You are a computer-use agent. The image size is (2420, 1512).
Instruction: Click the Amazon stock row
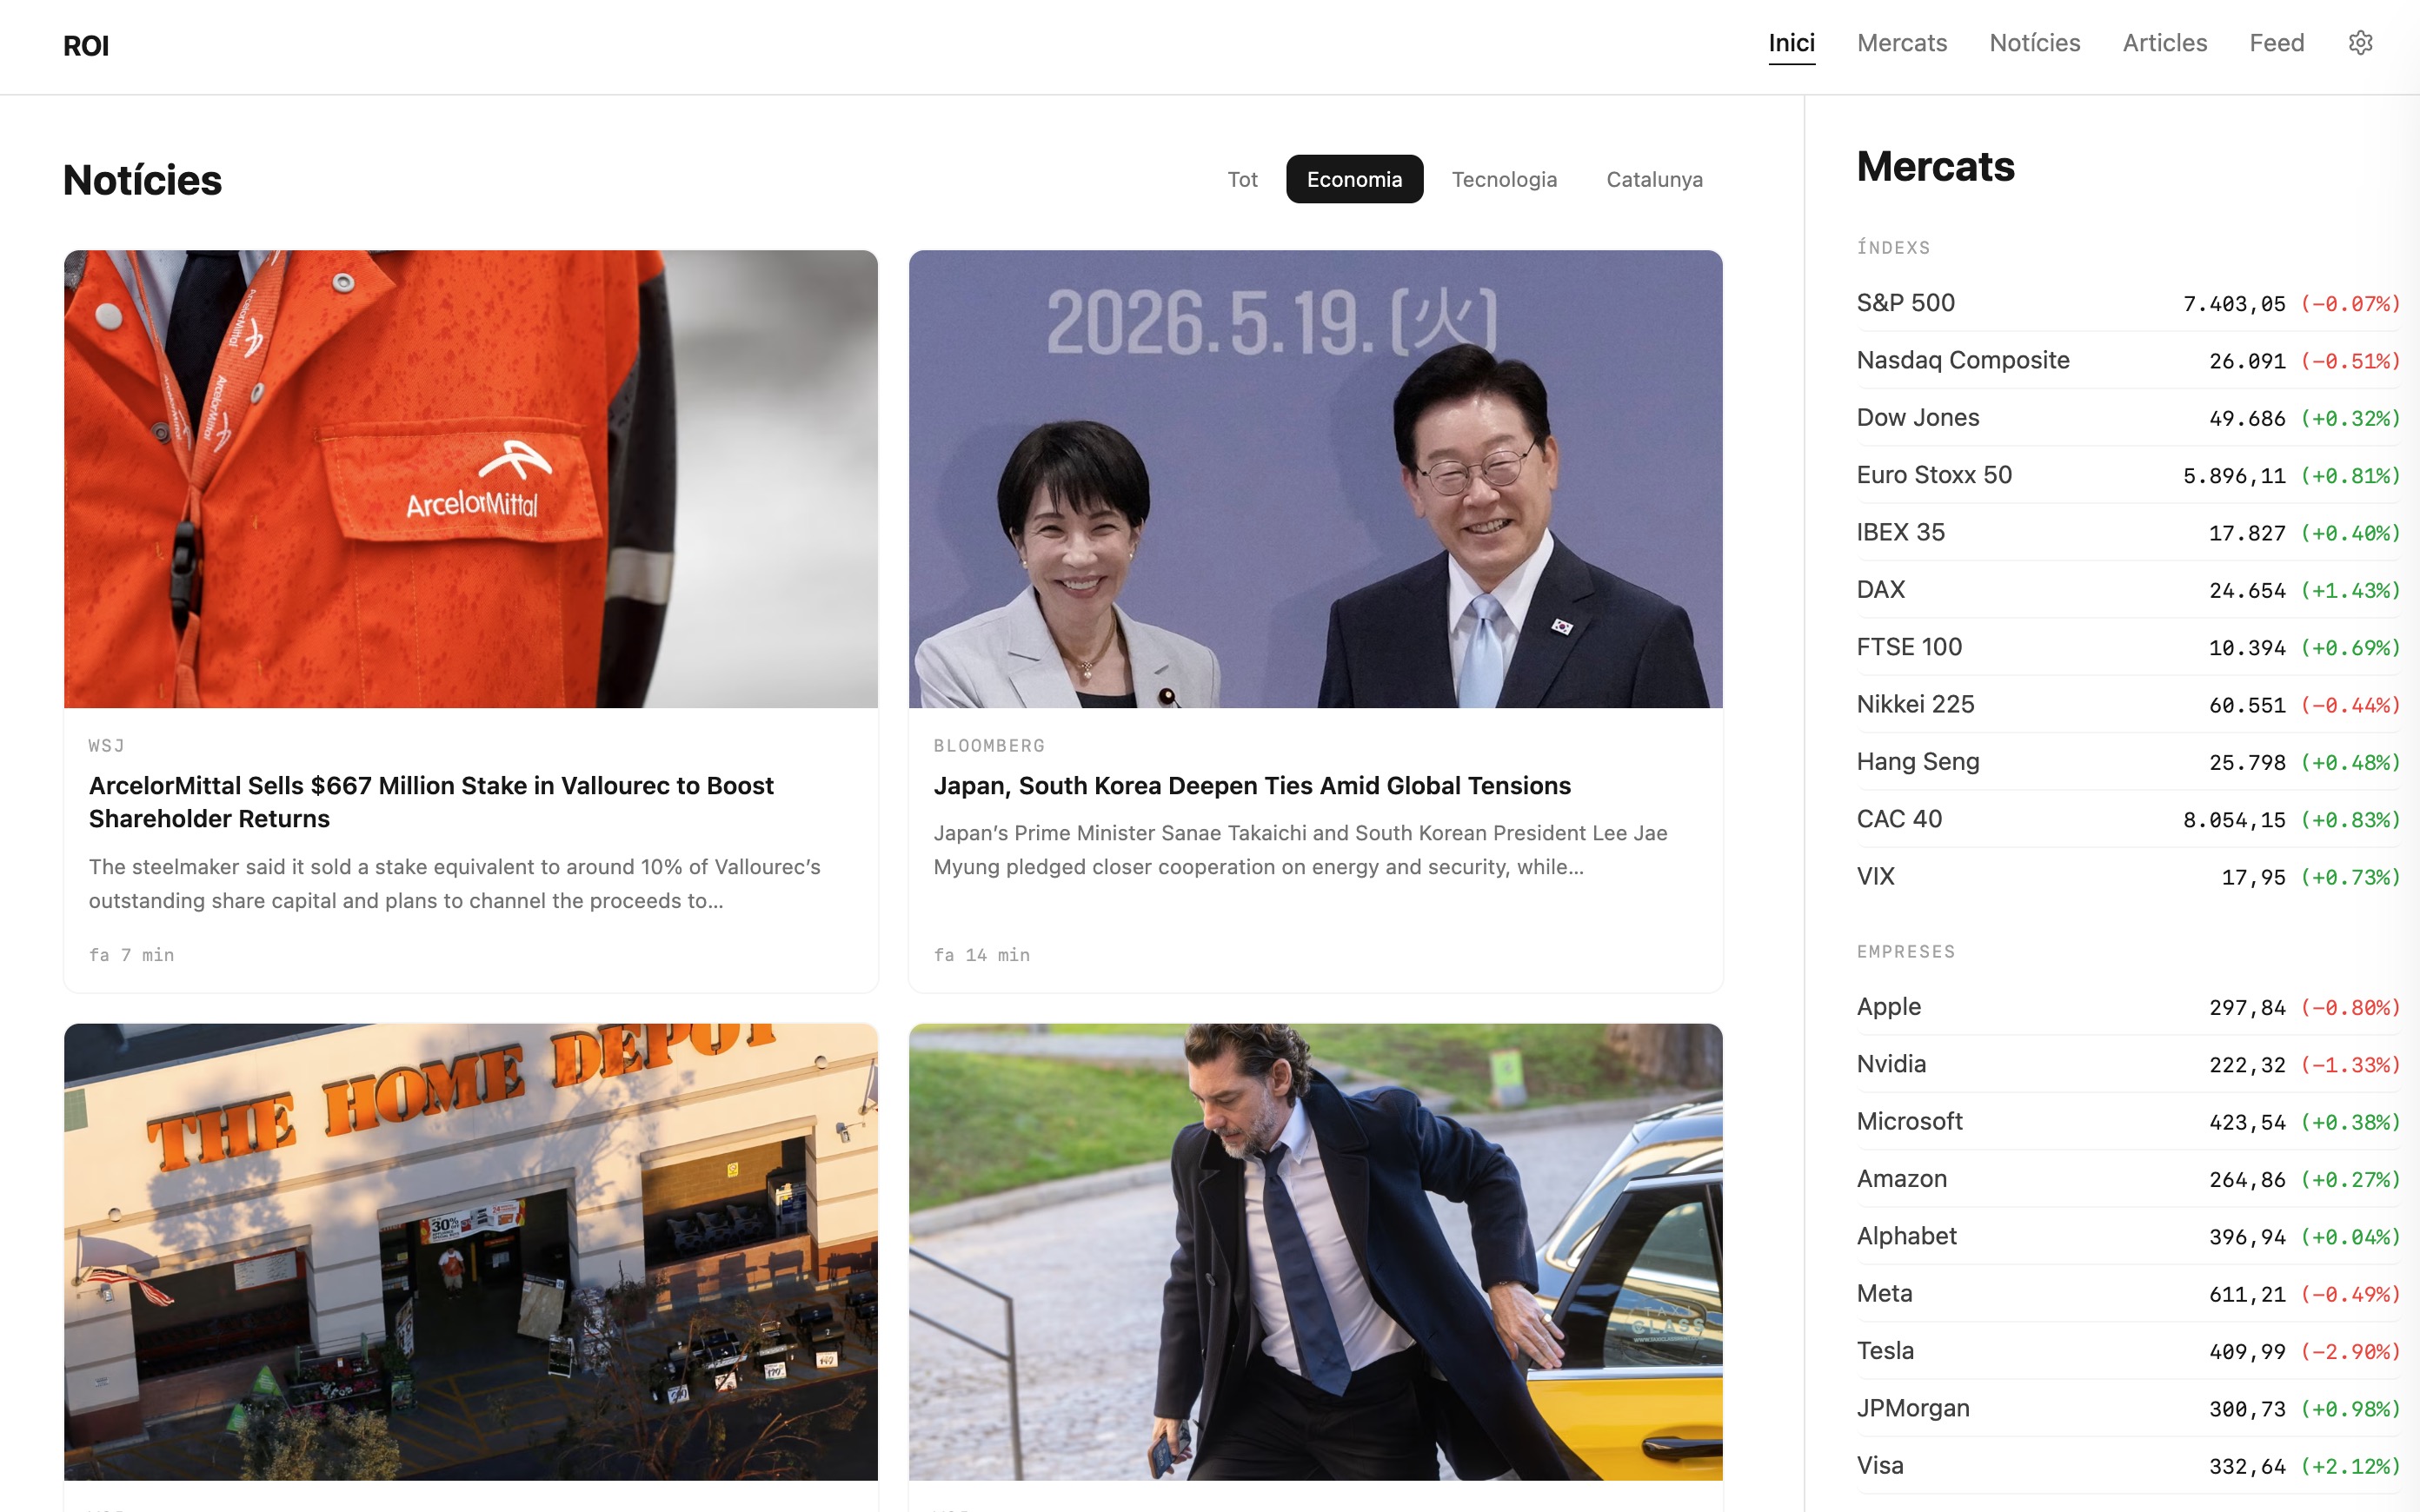pyautogui.click(x=2128, y=1179)
